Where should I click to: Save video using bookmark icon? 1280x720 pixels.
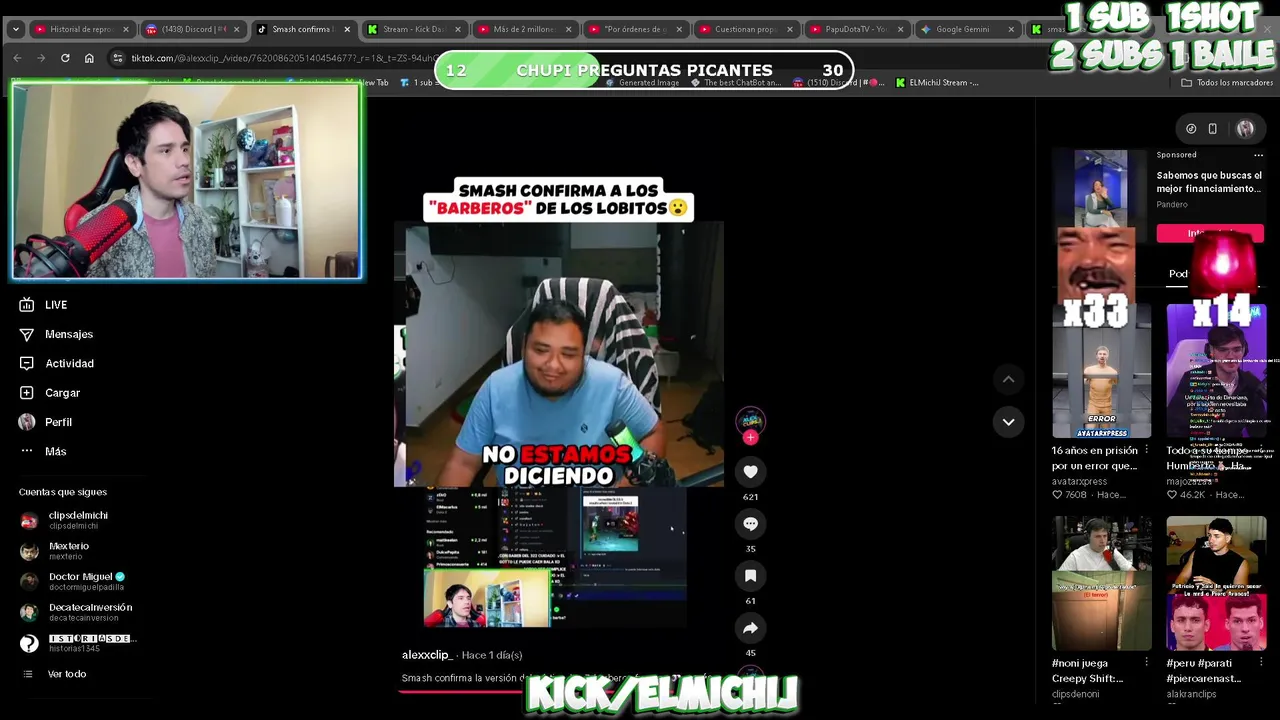(x=750, y=576)
